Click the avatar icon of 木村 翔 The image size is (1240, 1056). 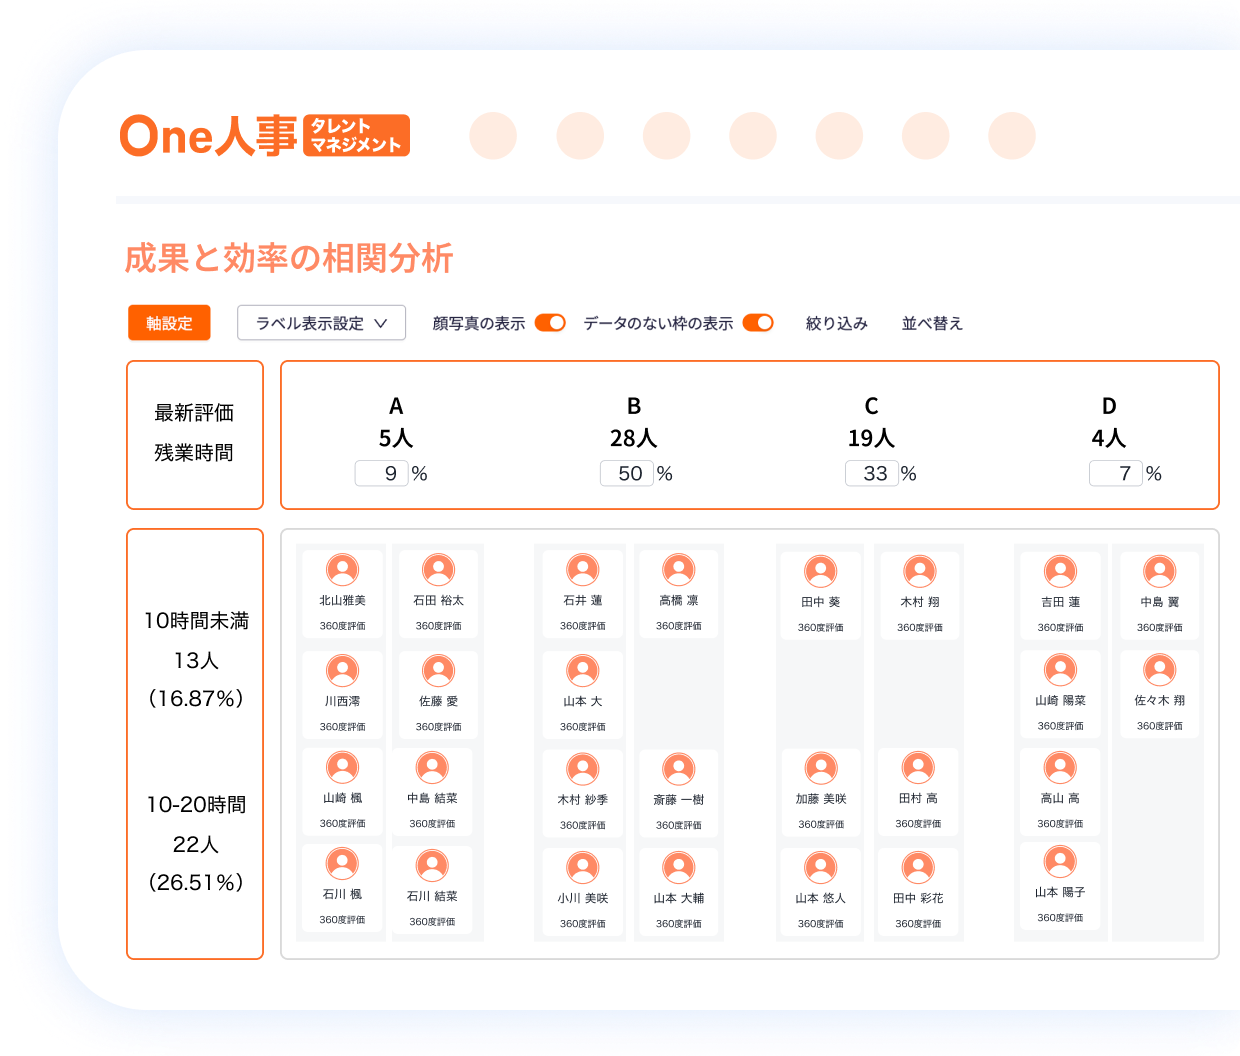pos(920,572)
